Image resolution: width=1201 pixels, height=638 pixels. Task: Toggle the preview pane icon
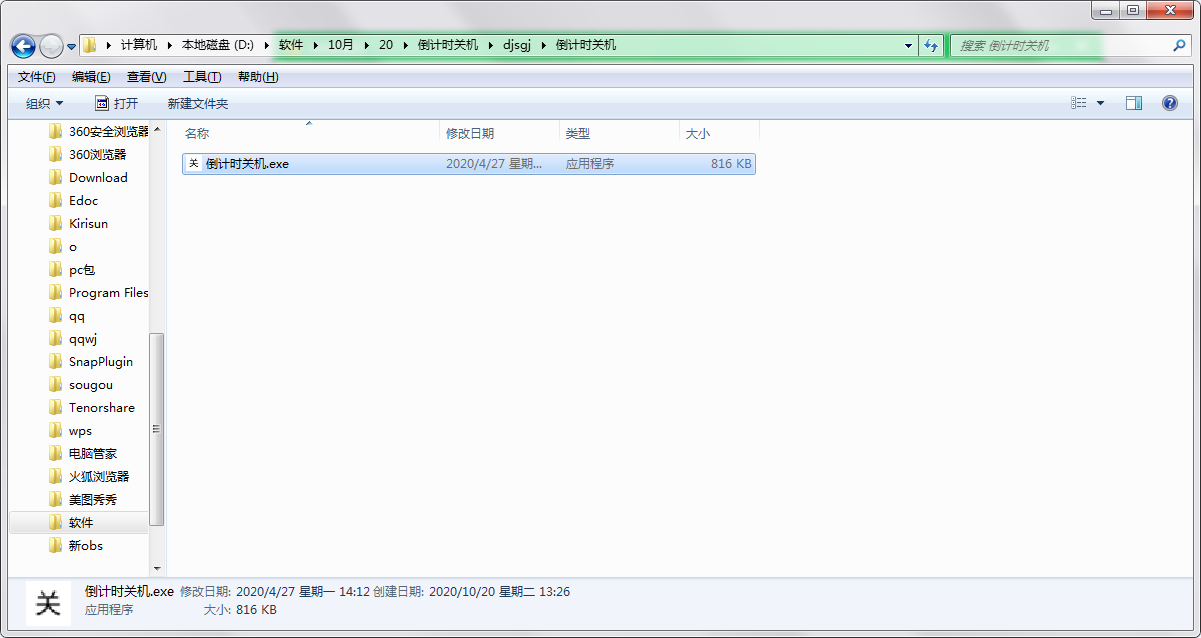[1133, 103]
